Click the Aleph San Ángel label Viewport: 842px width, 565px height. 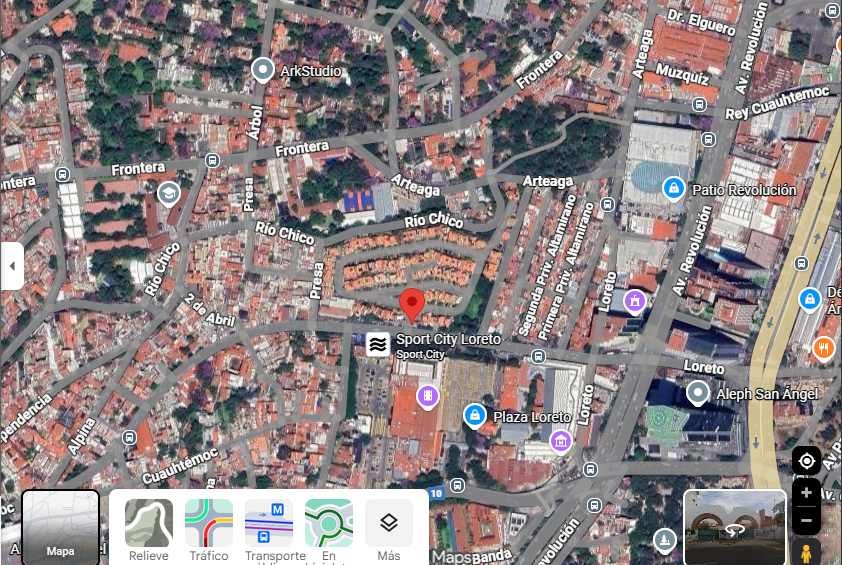(x=767, y=394)
